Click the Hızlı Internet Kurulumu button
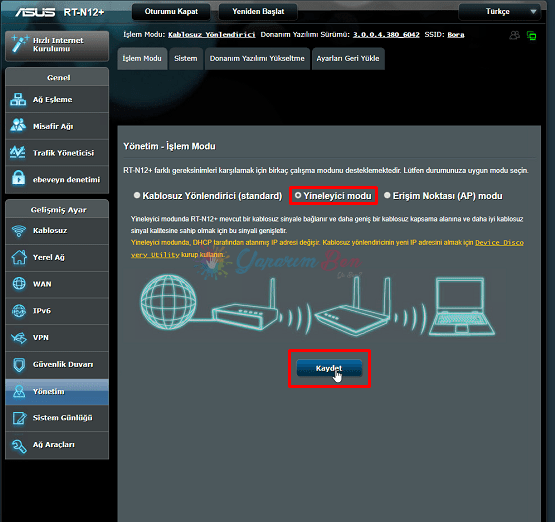The width and height of the screenshot is (555, 522). (57, 45)
